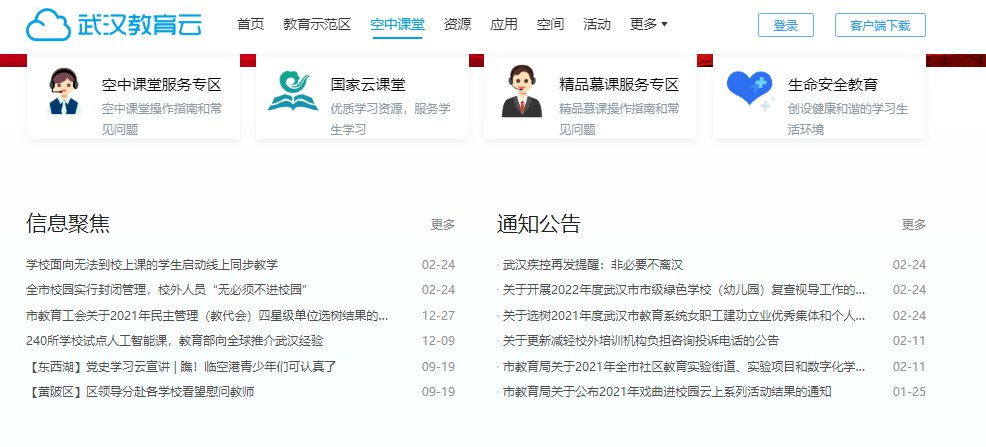Click the 精品慕课服务专区 agent avatar icon
The width and height of the screenshot is (986, 447).
coord(521,92)
